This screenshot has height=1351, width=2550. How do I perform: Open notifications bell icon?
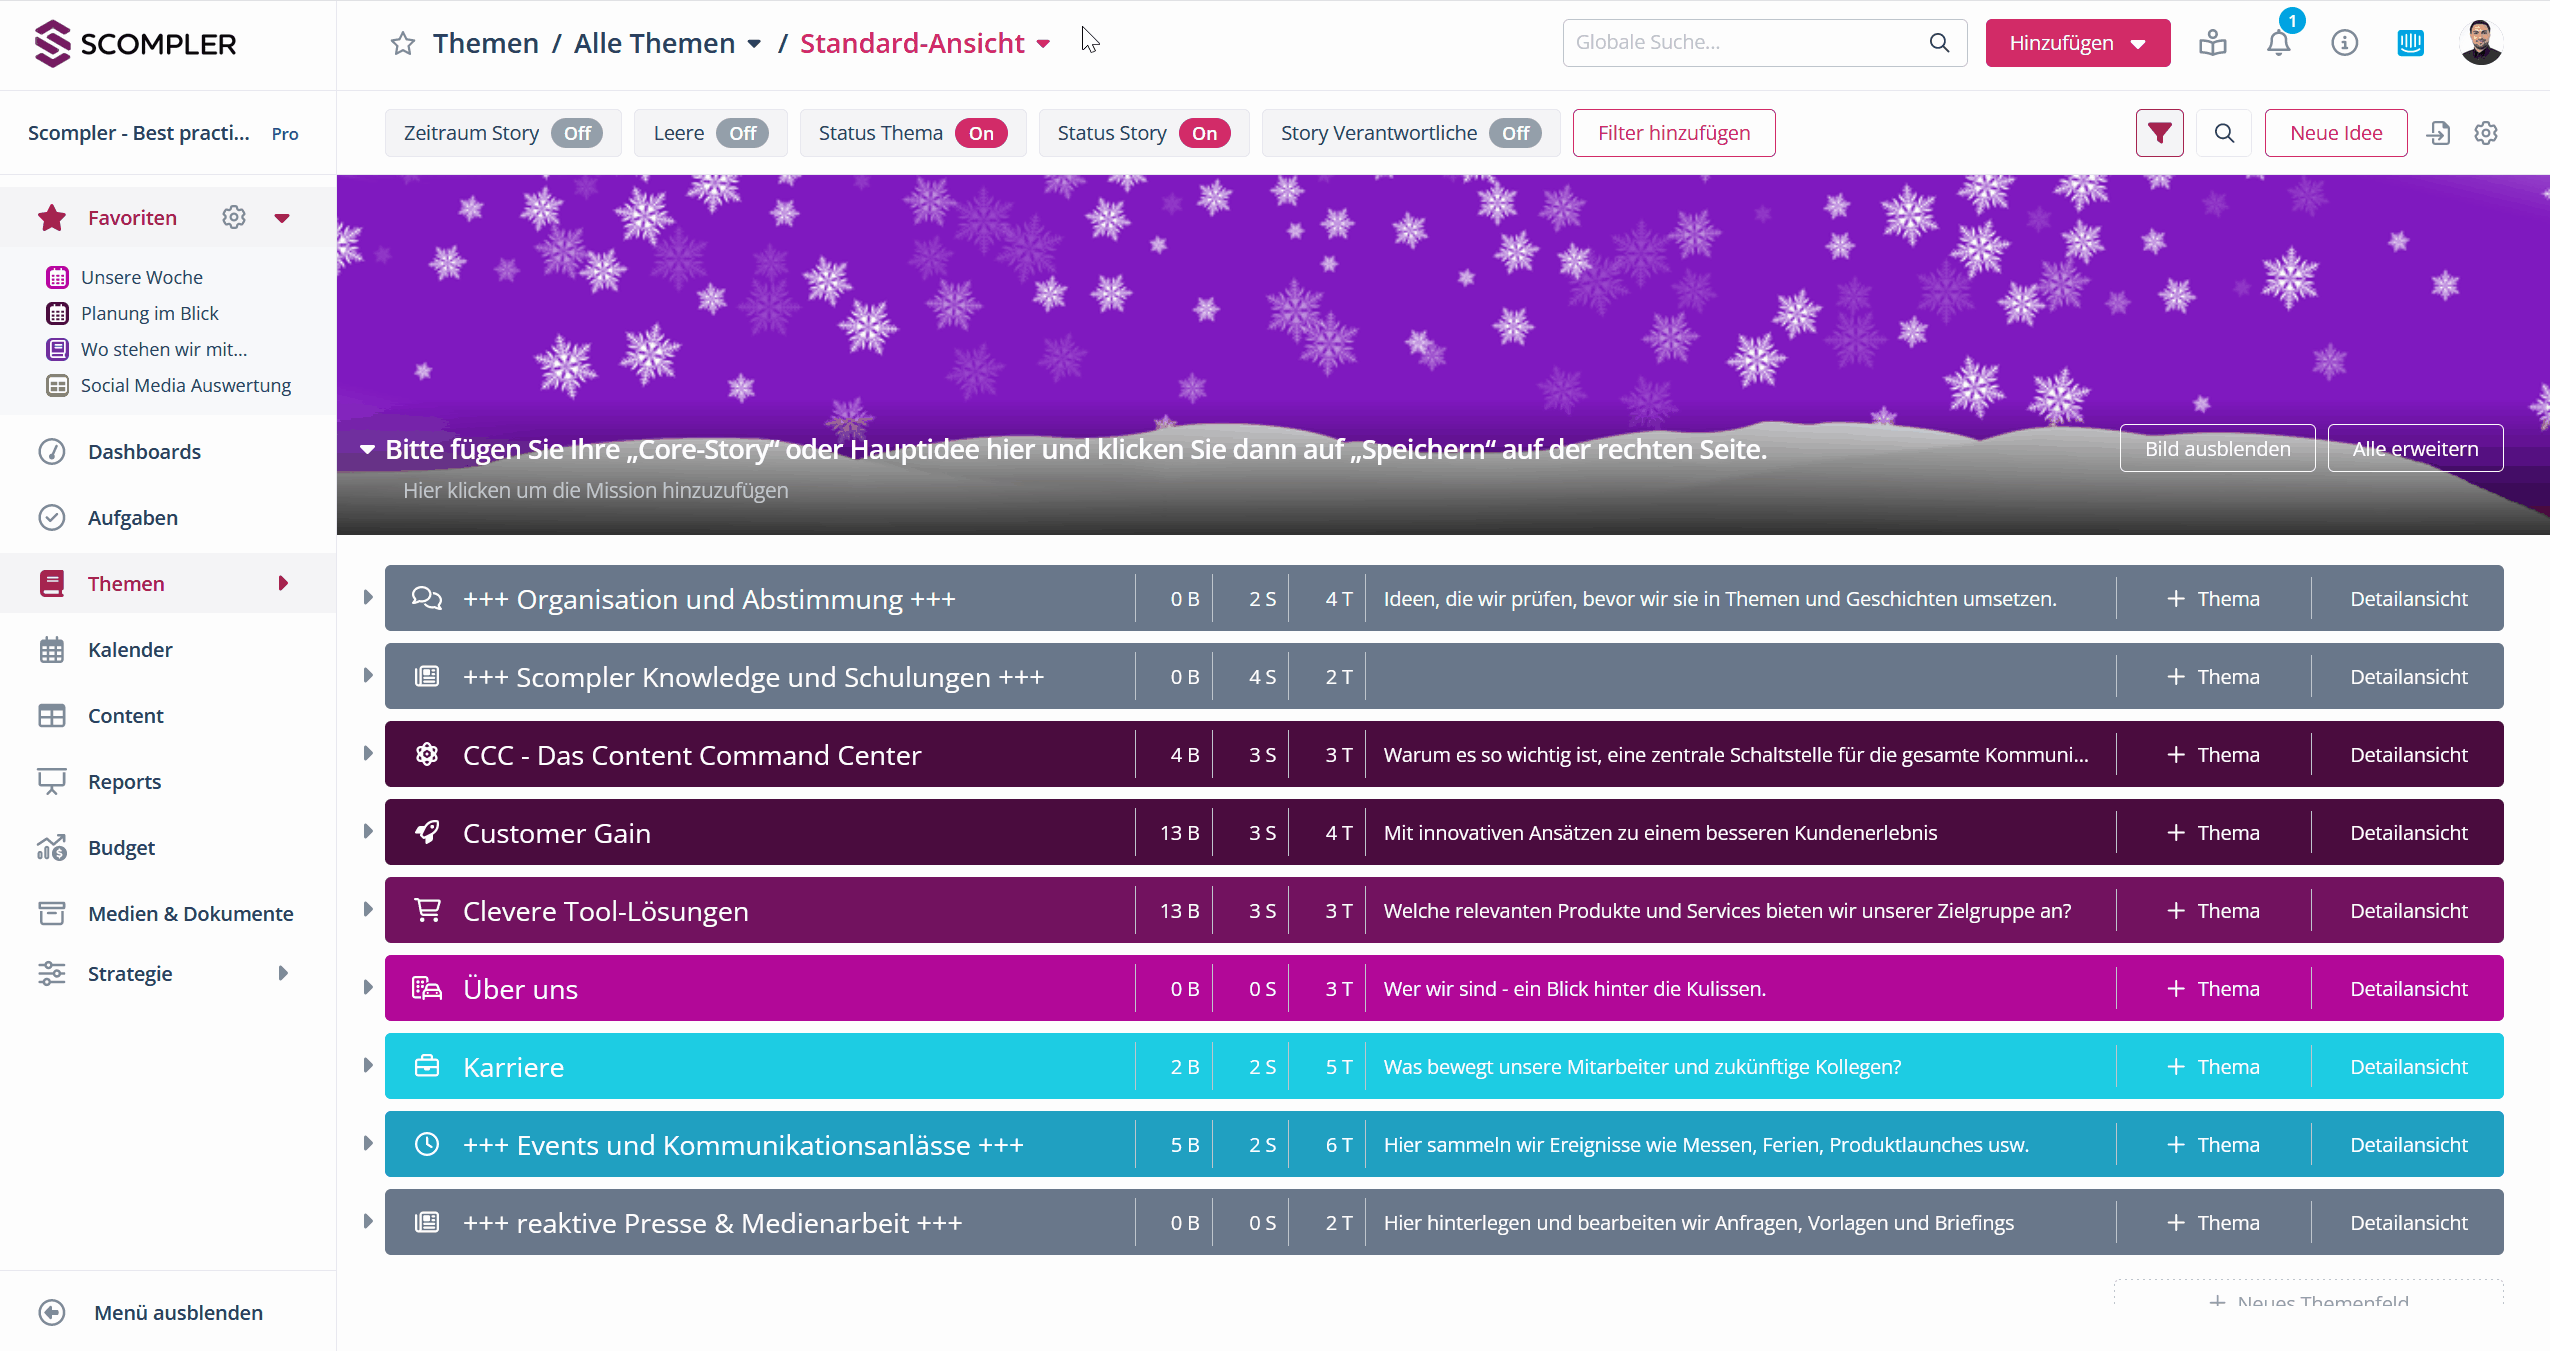tap(2278, 43)
